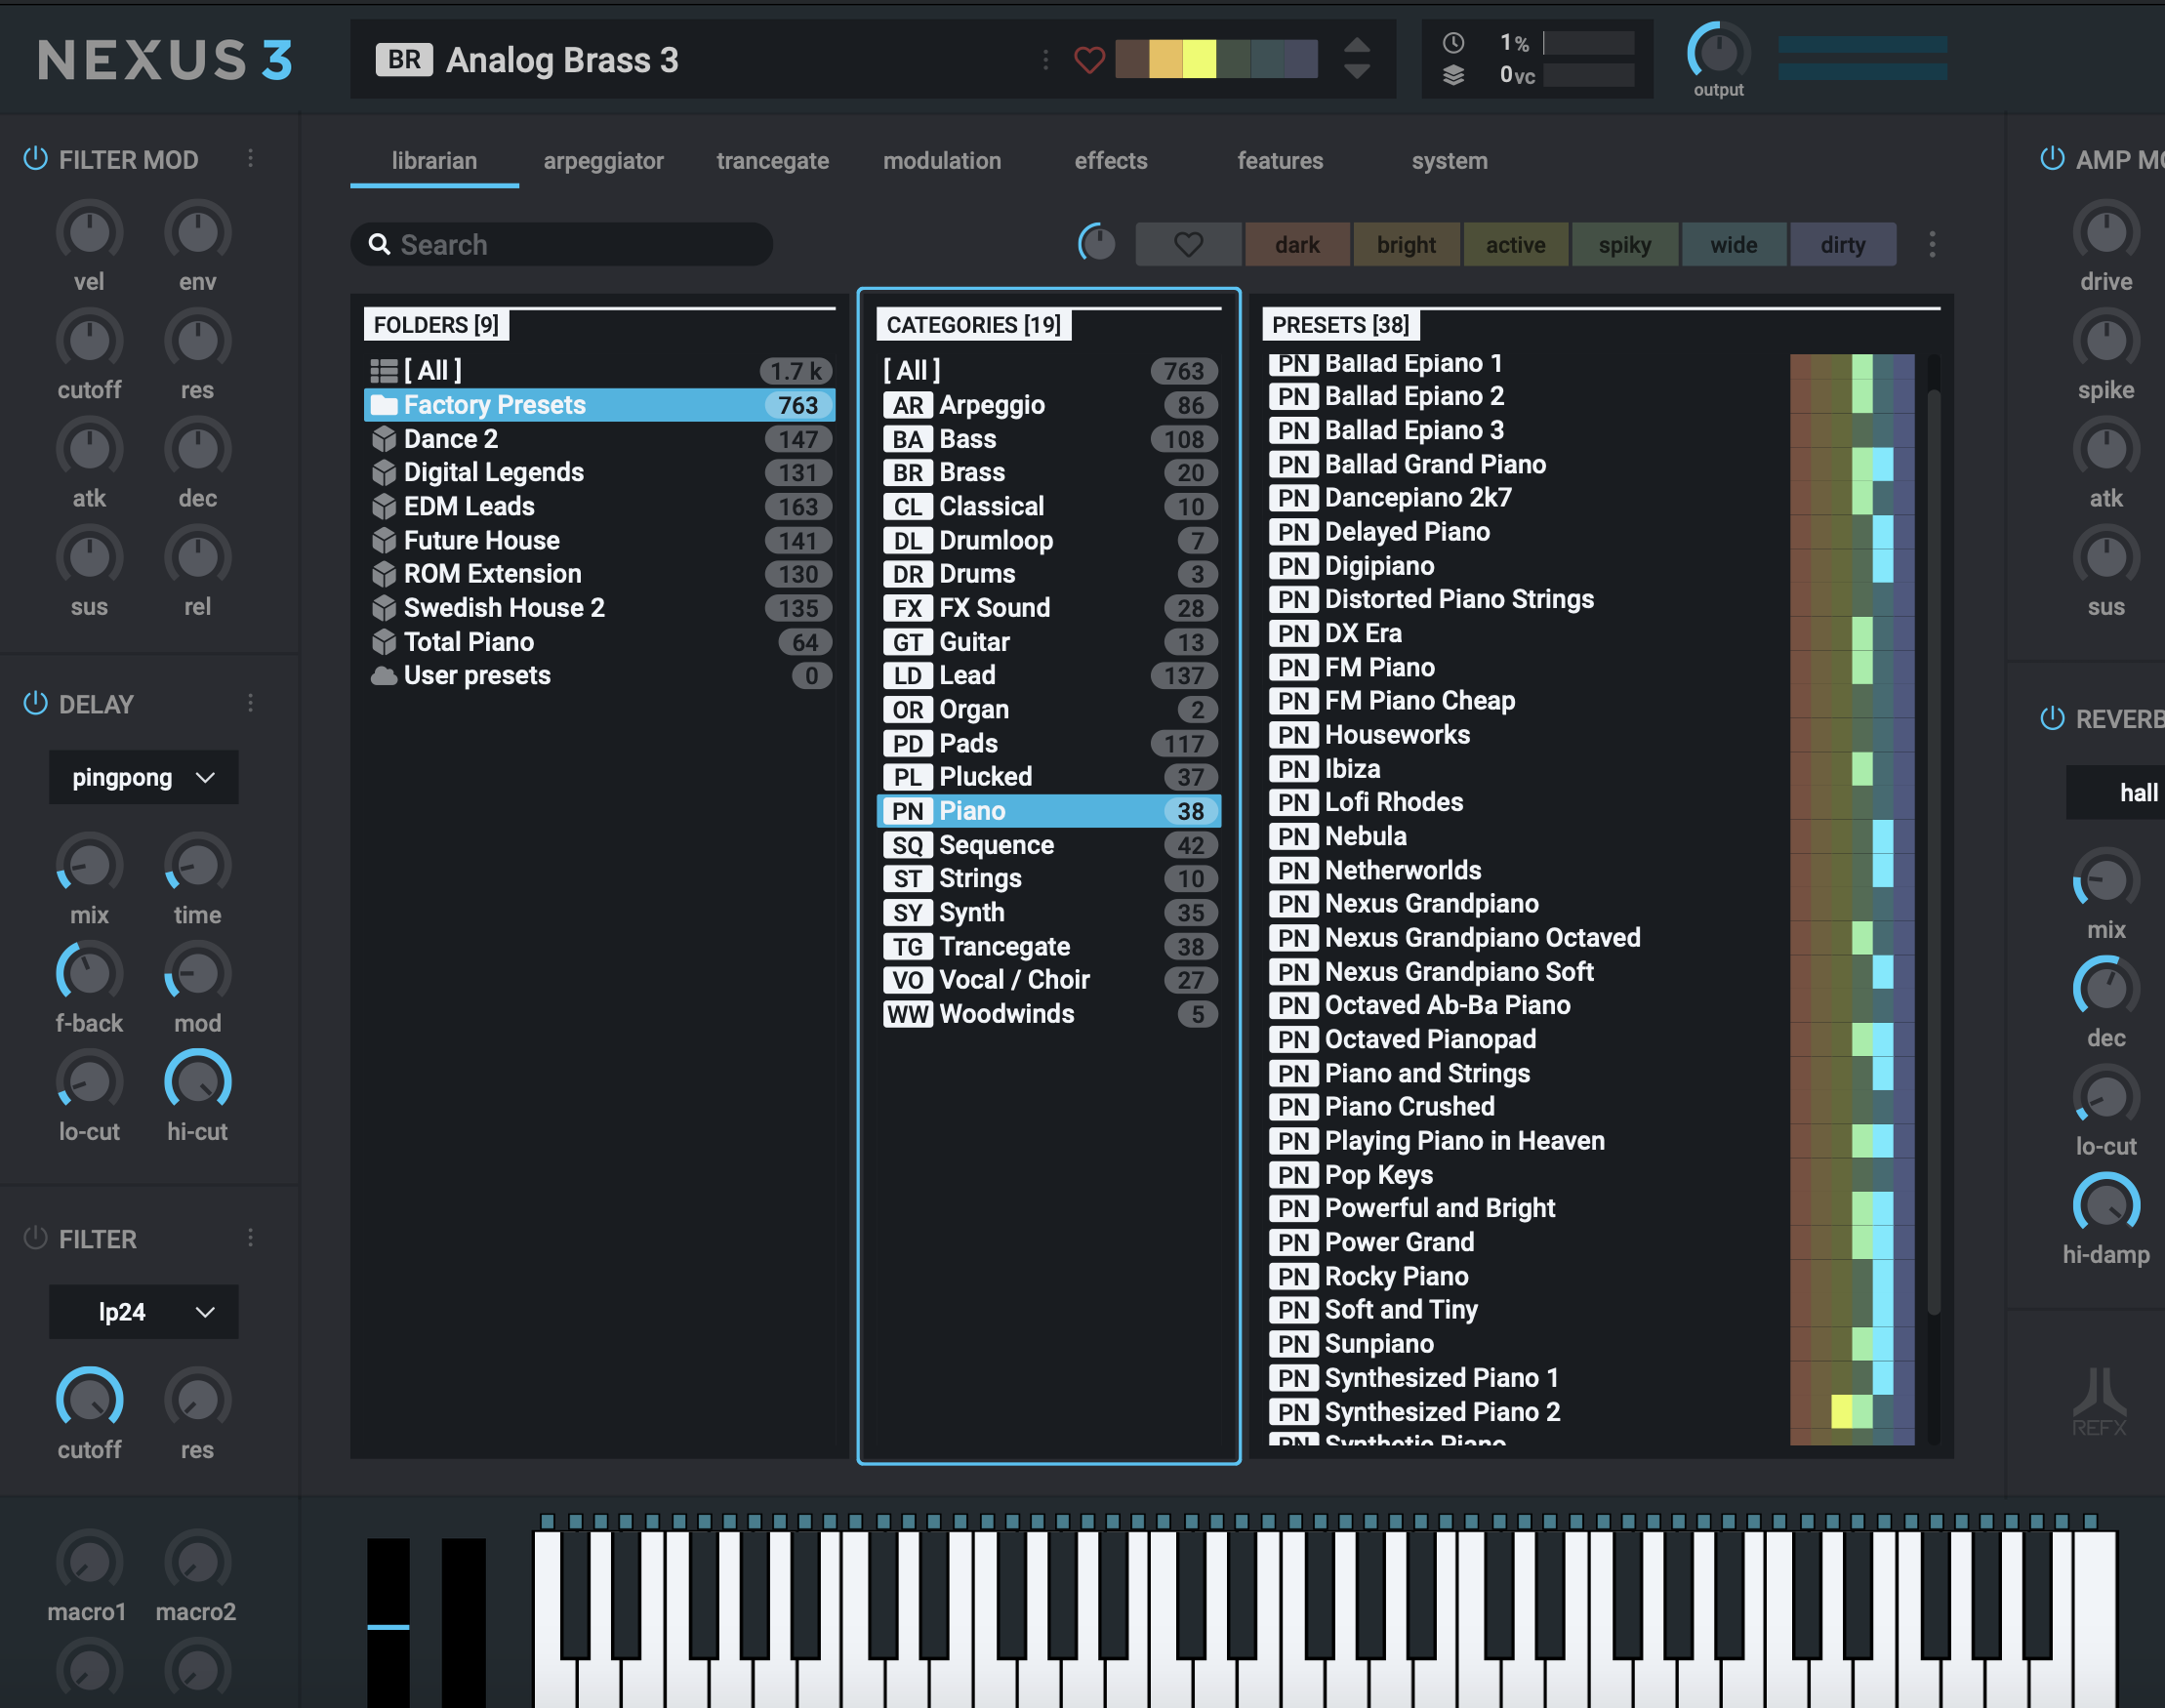This screenshot has height=1708, width=2165.
Task: Click the reverb hi-damp knob
Action: pyautogui.click(x=2106, y=1205)
